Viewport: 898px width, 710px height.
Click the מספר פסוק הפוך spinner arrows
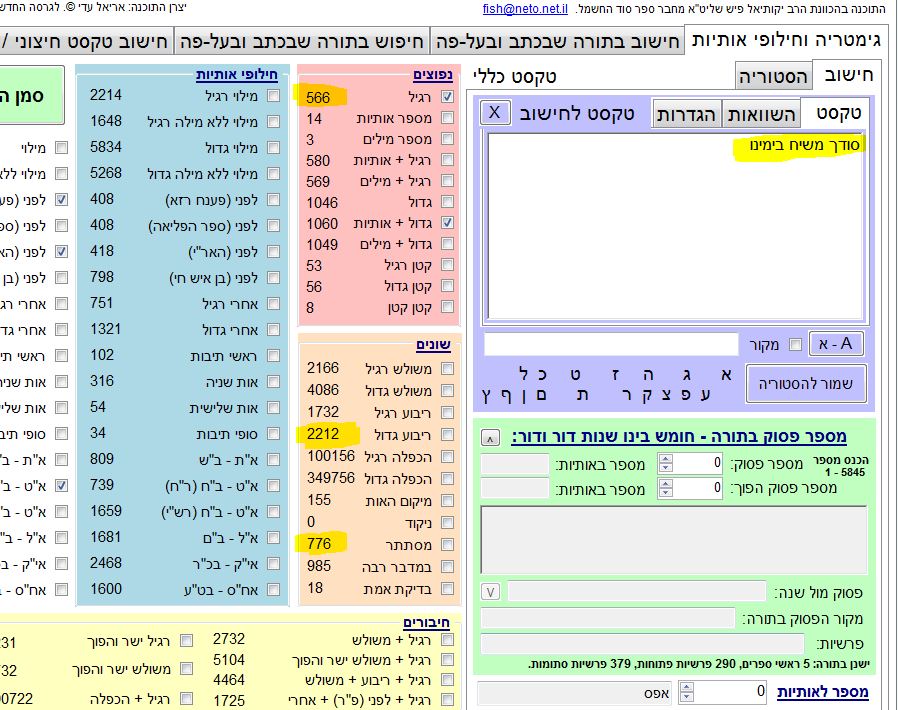(667, 488)
